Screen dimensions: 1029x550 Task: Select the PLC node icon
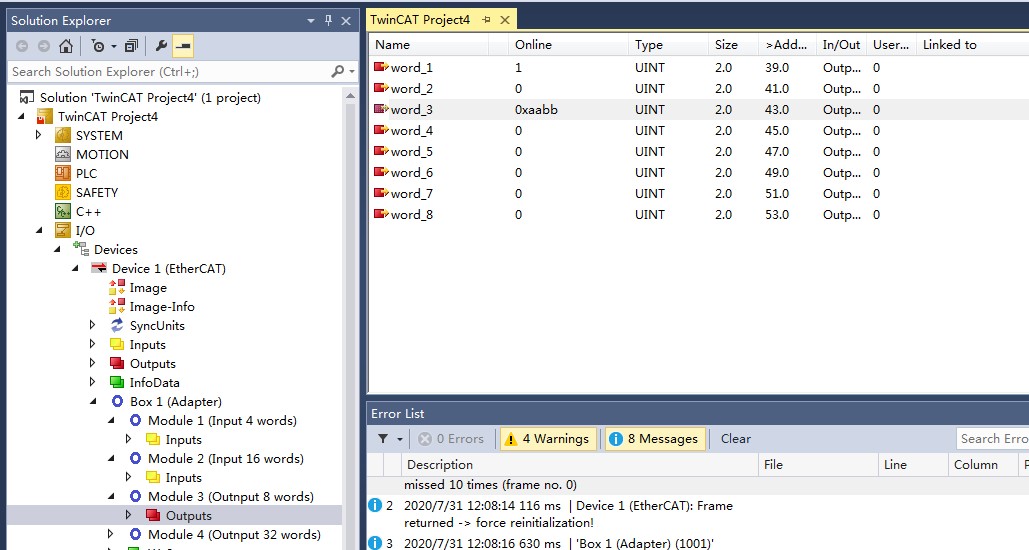62,173
